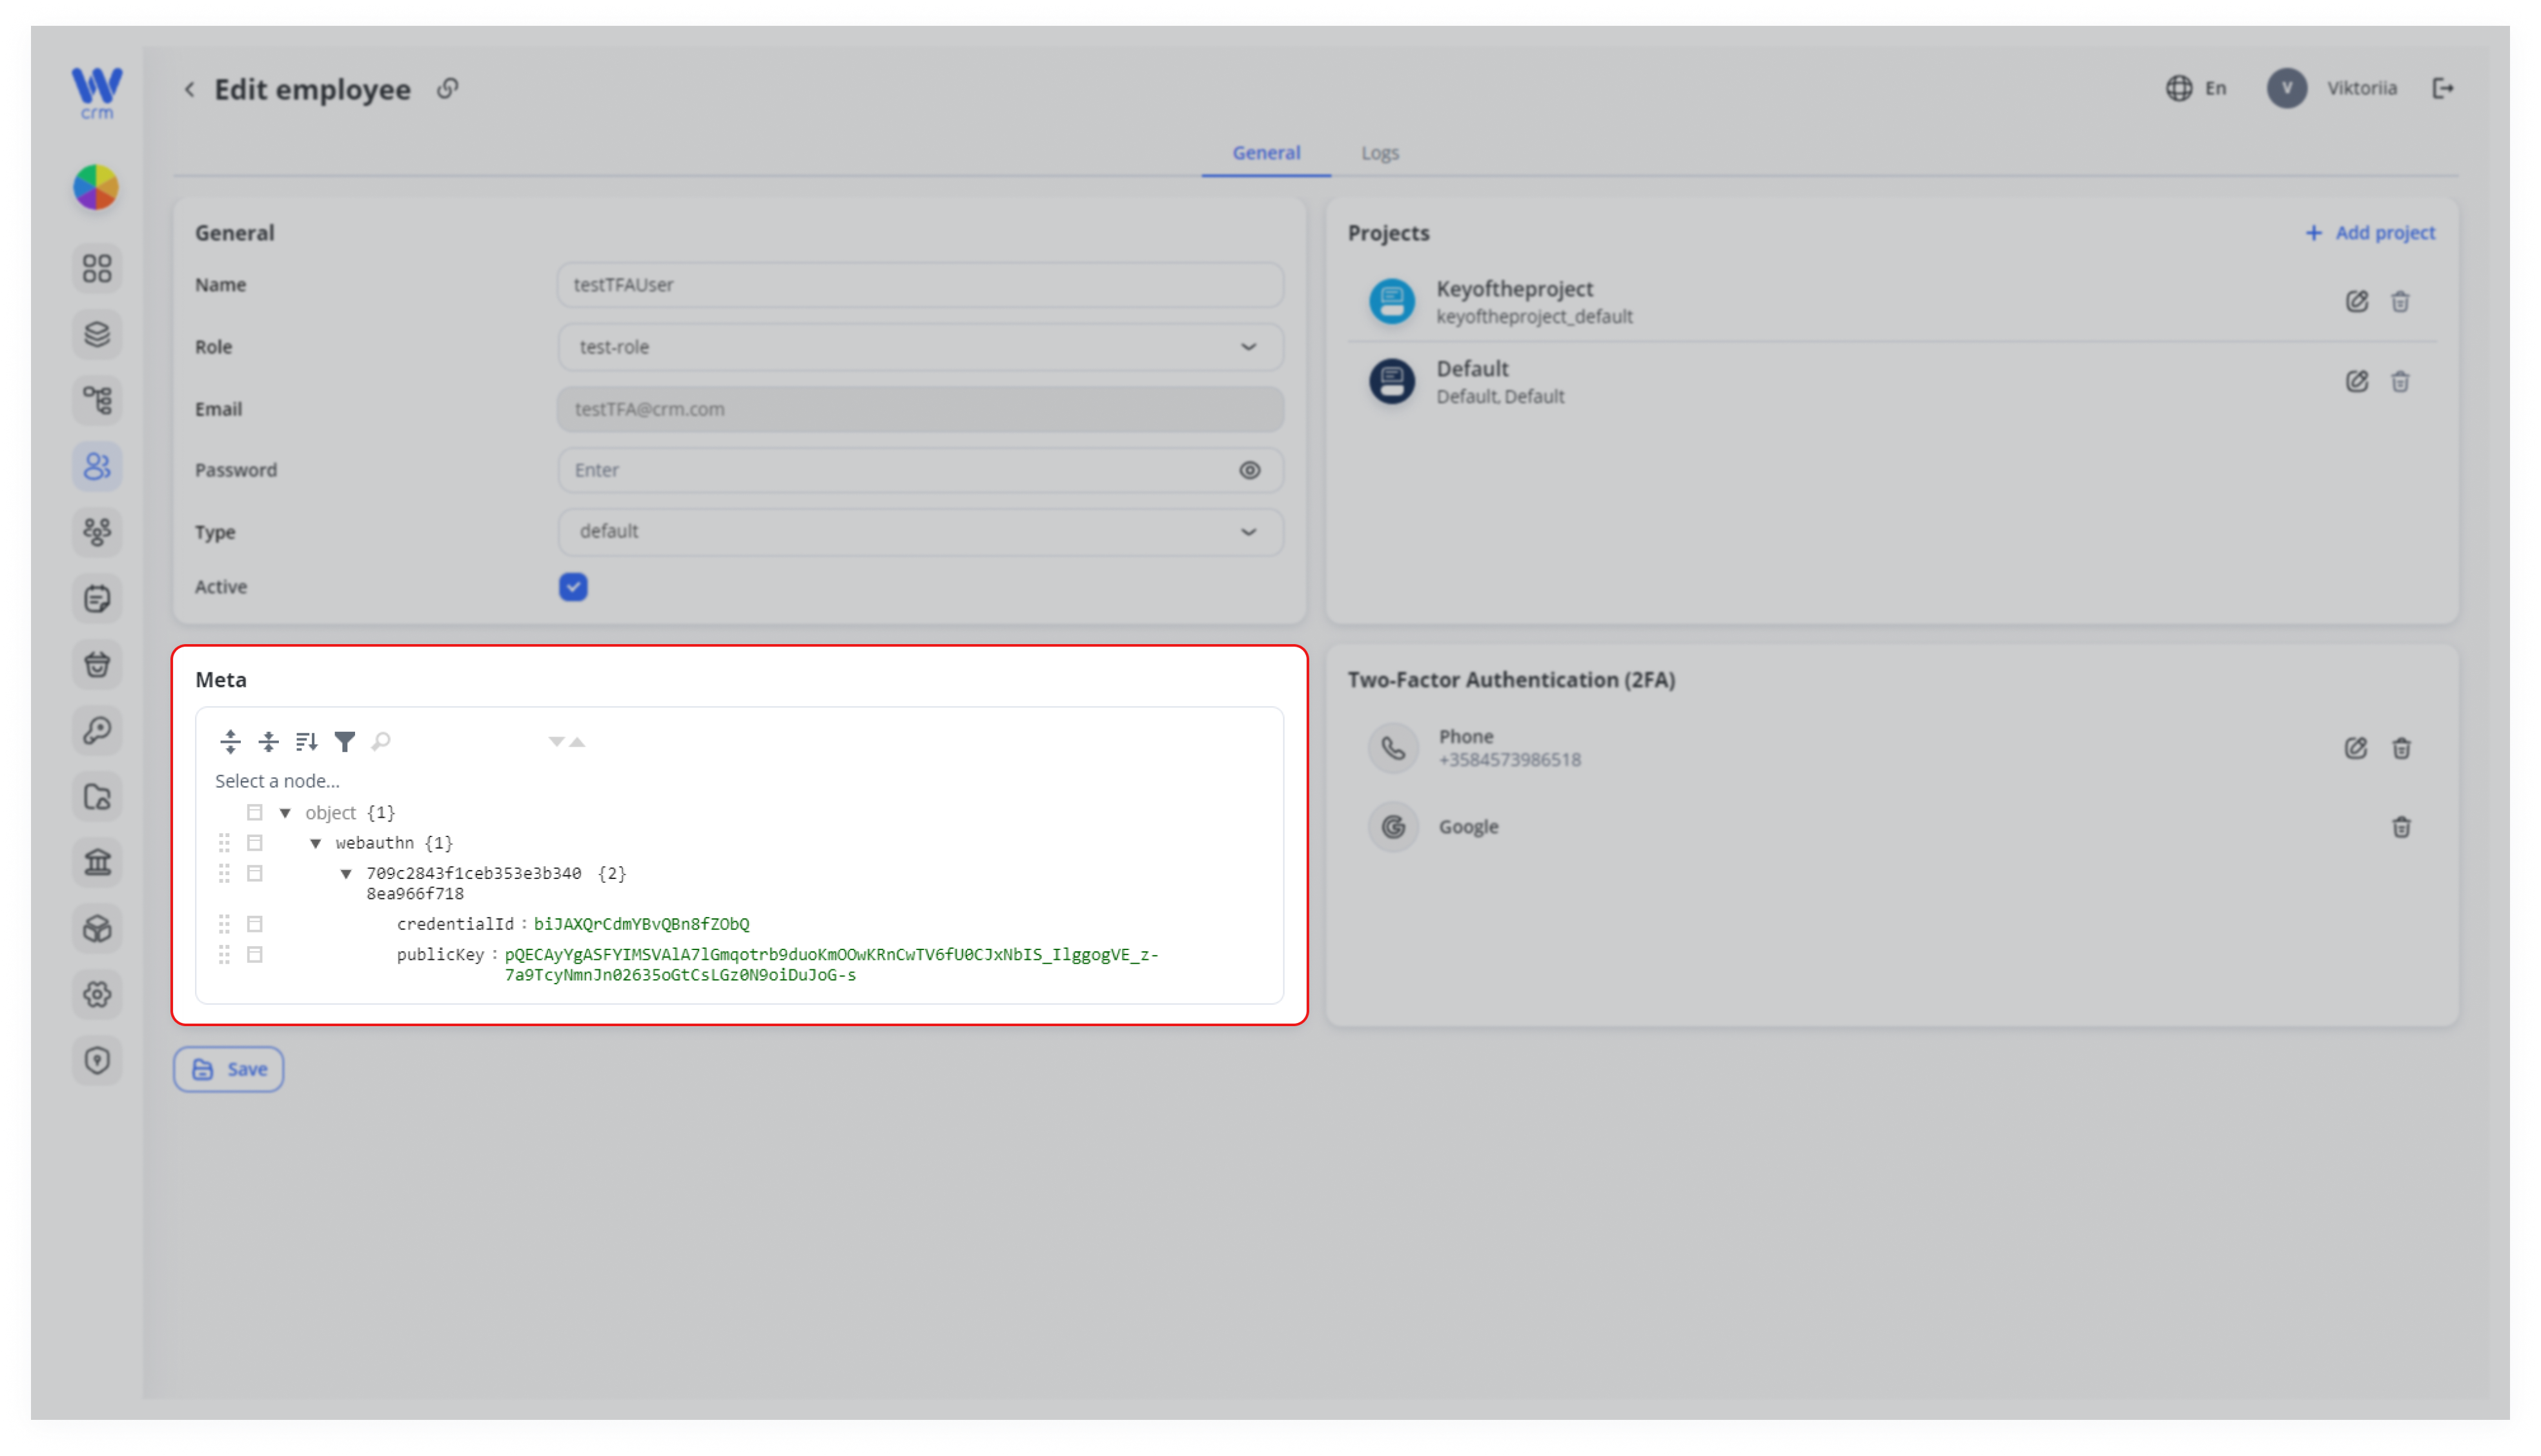The height and width of the screenshot is (1456, 2541).
Task: Edit the Phone 2FA entry
Action: [x=2357, y=749]
